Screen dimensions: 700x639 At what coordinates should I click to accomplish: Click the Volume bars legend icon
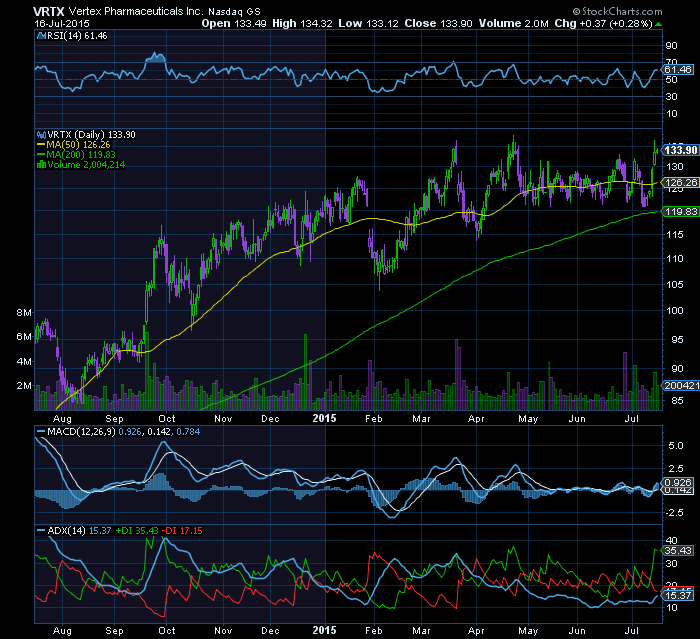42,164
